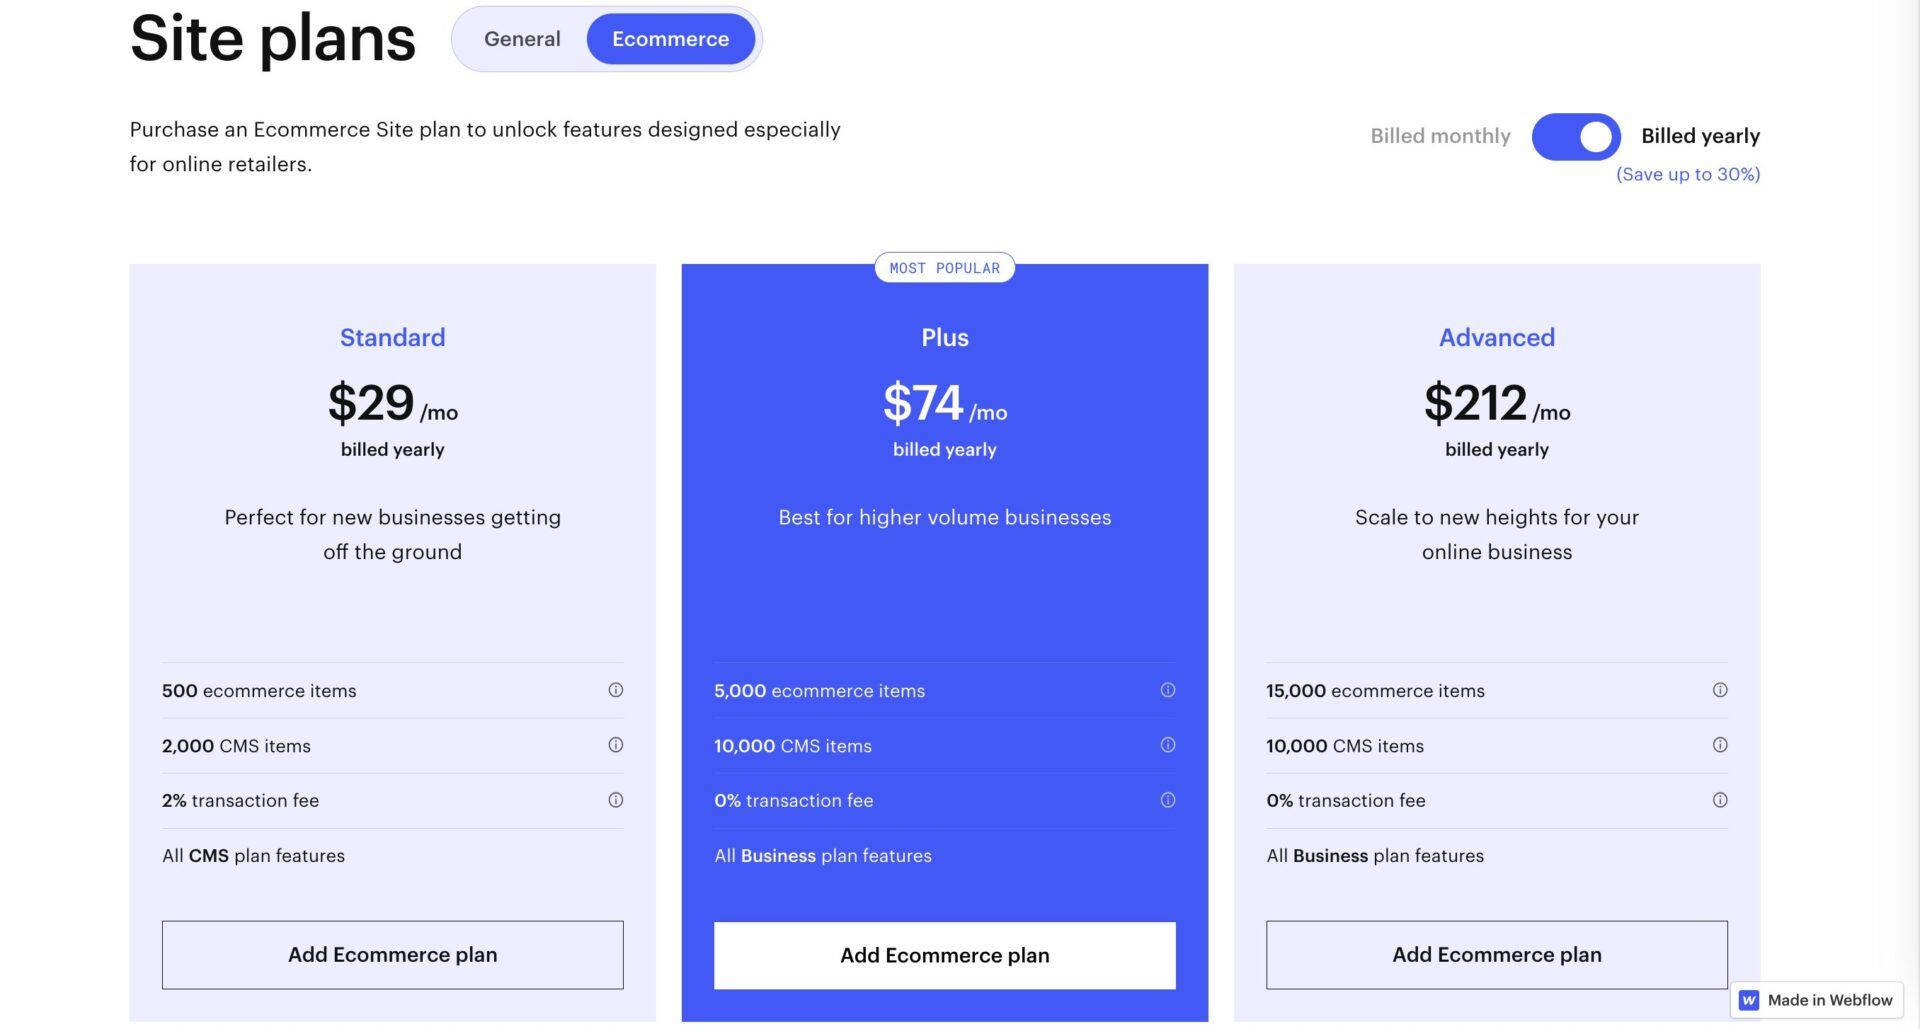Show info for Advanced 0% transaction fee

1720,800
